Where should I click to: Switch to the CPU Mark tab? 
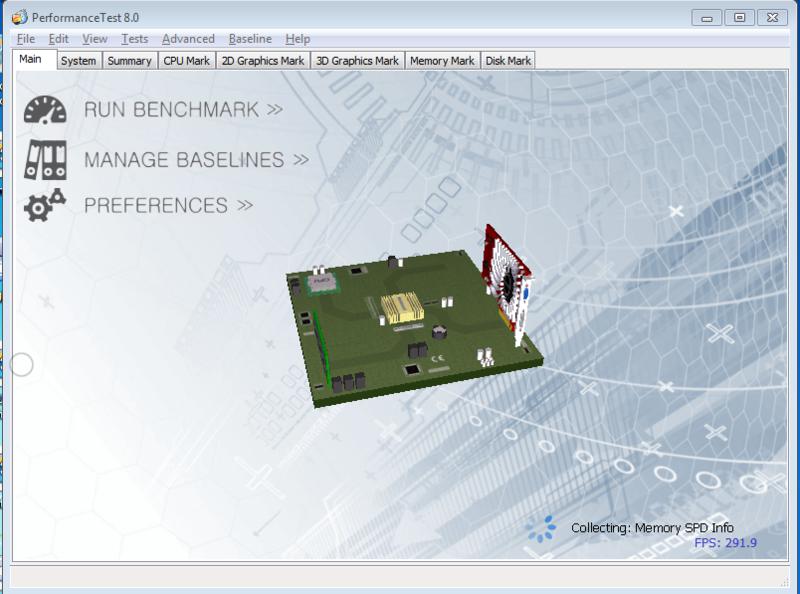coord(187,61)
